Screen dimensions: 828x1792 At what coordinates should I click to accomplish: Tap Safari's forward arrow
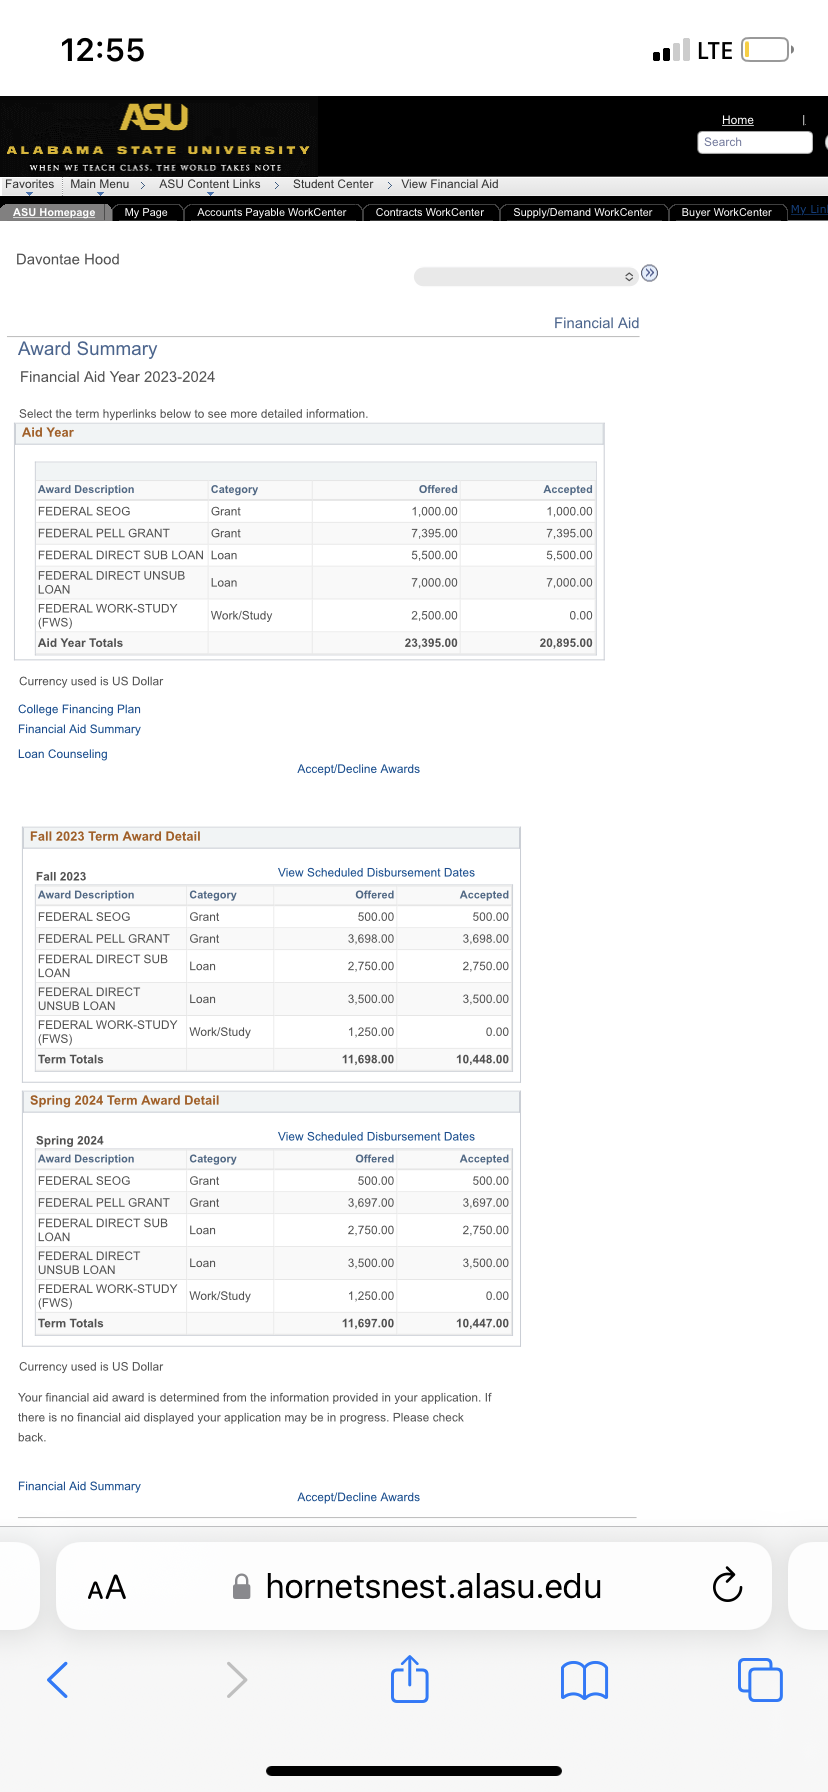(x=236, y=1680)
